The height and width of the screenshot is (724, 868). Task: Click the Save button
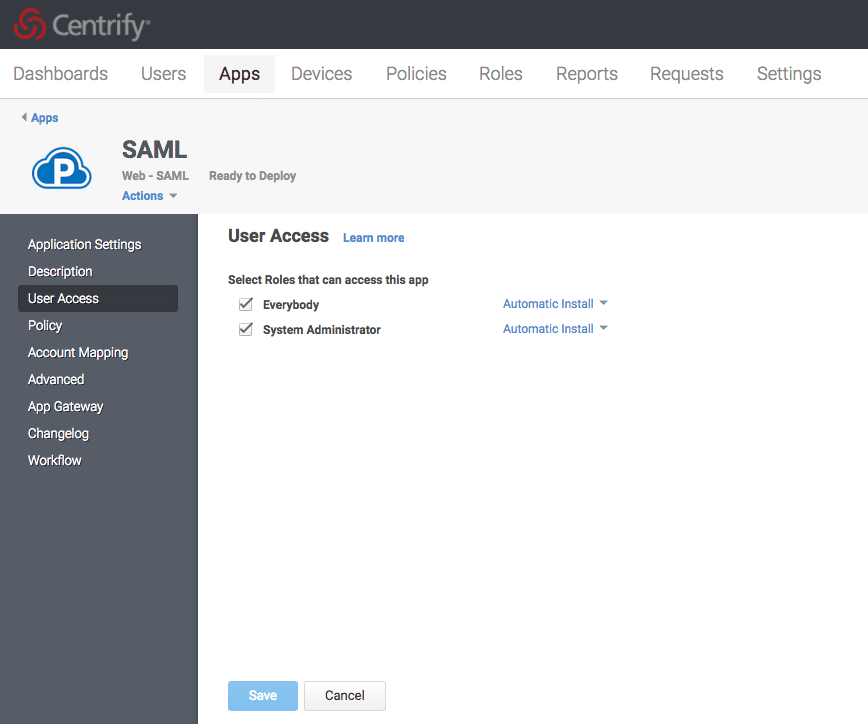point(263,695)
